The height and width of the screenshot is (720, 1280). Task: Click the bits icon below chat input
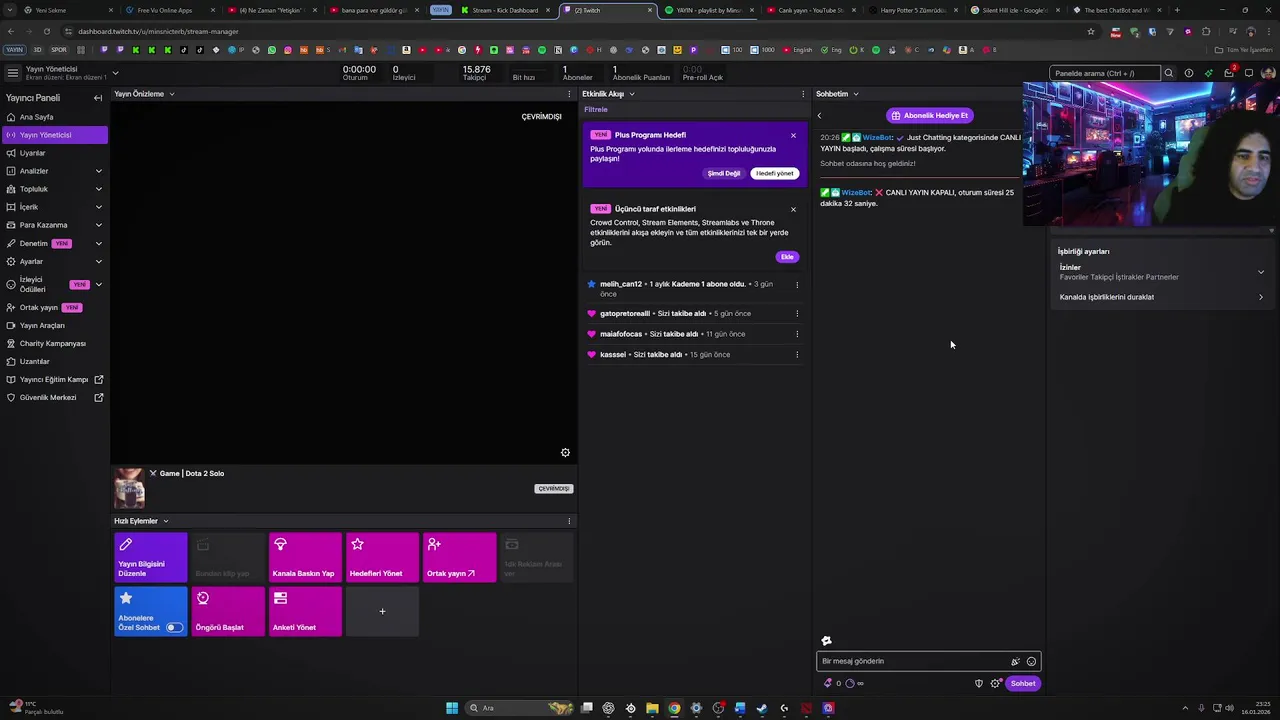828,684
